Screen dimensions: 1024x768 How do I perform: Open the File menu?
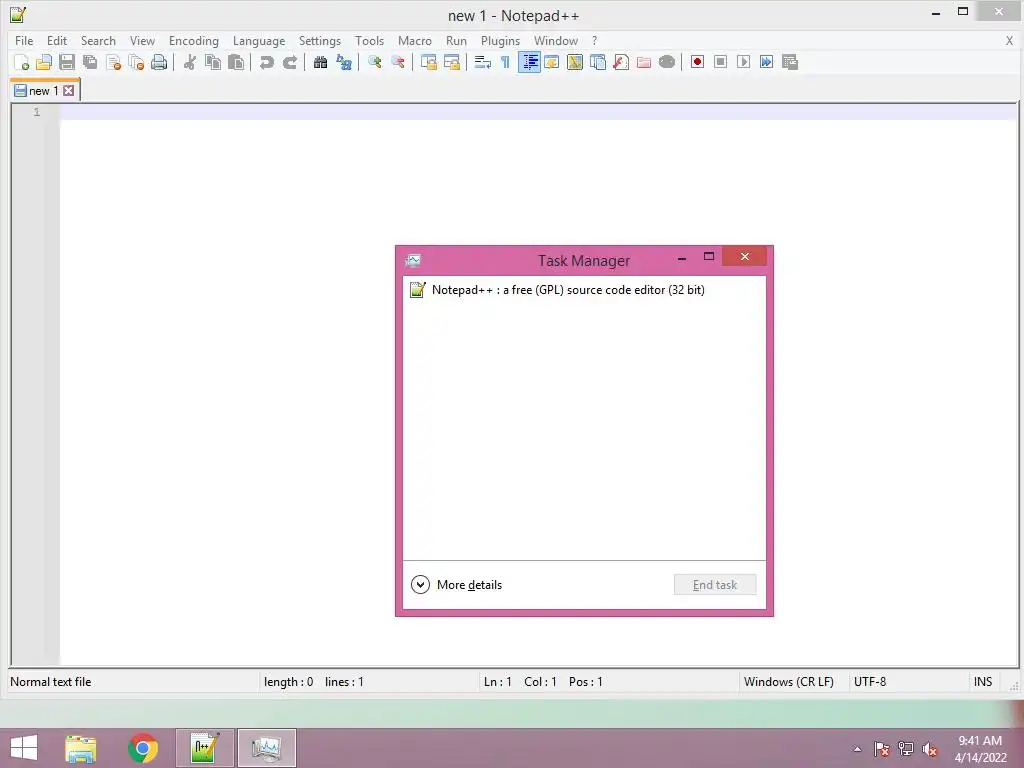coord(24,40)
